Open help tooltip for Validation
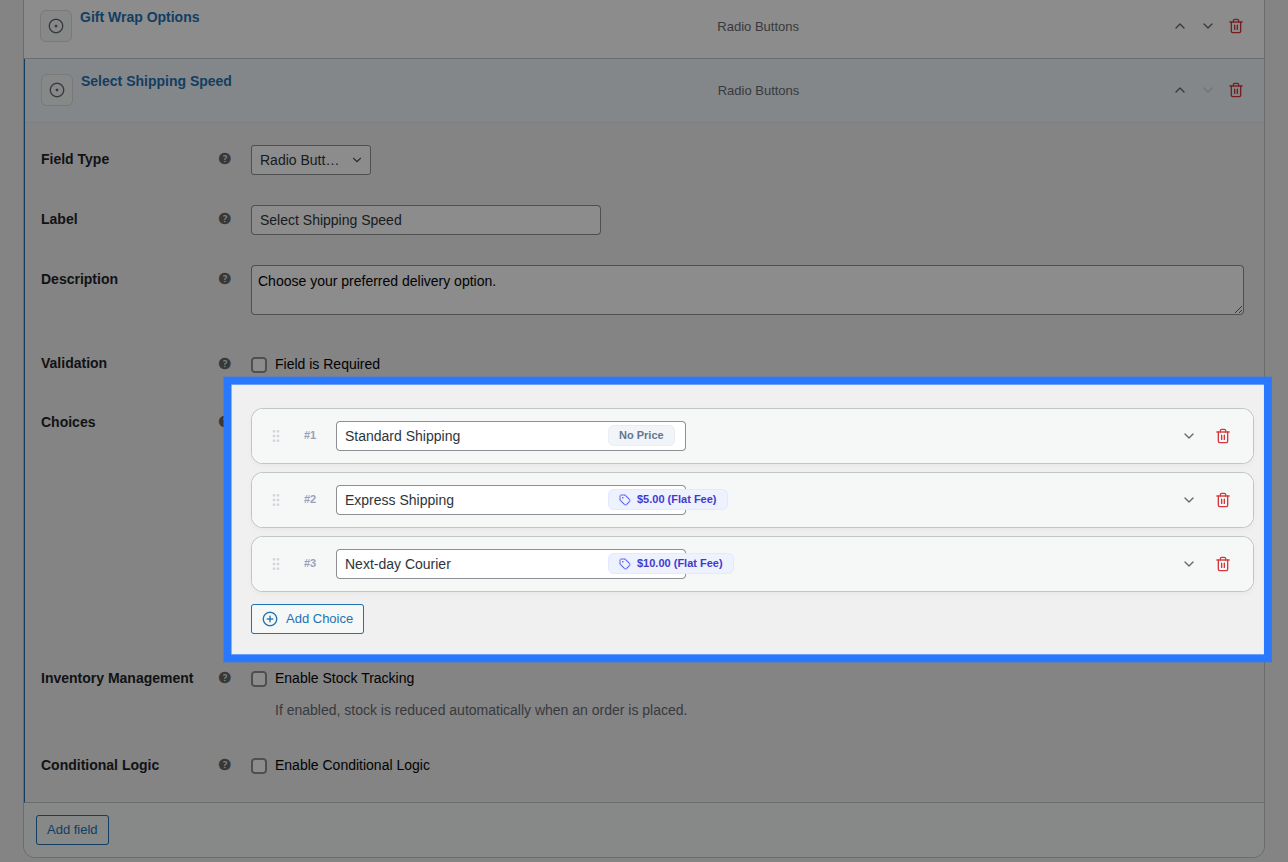Screen dimensions: 1288x862 (x=225, y=363)
